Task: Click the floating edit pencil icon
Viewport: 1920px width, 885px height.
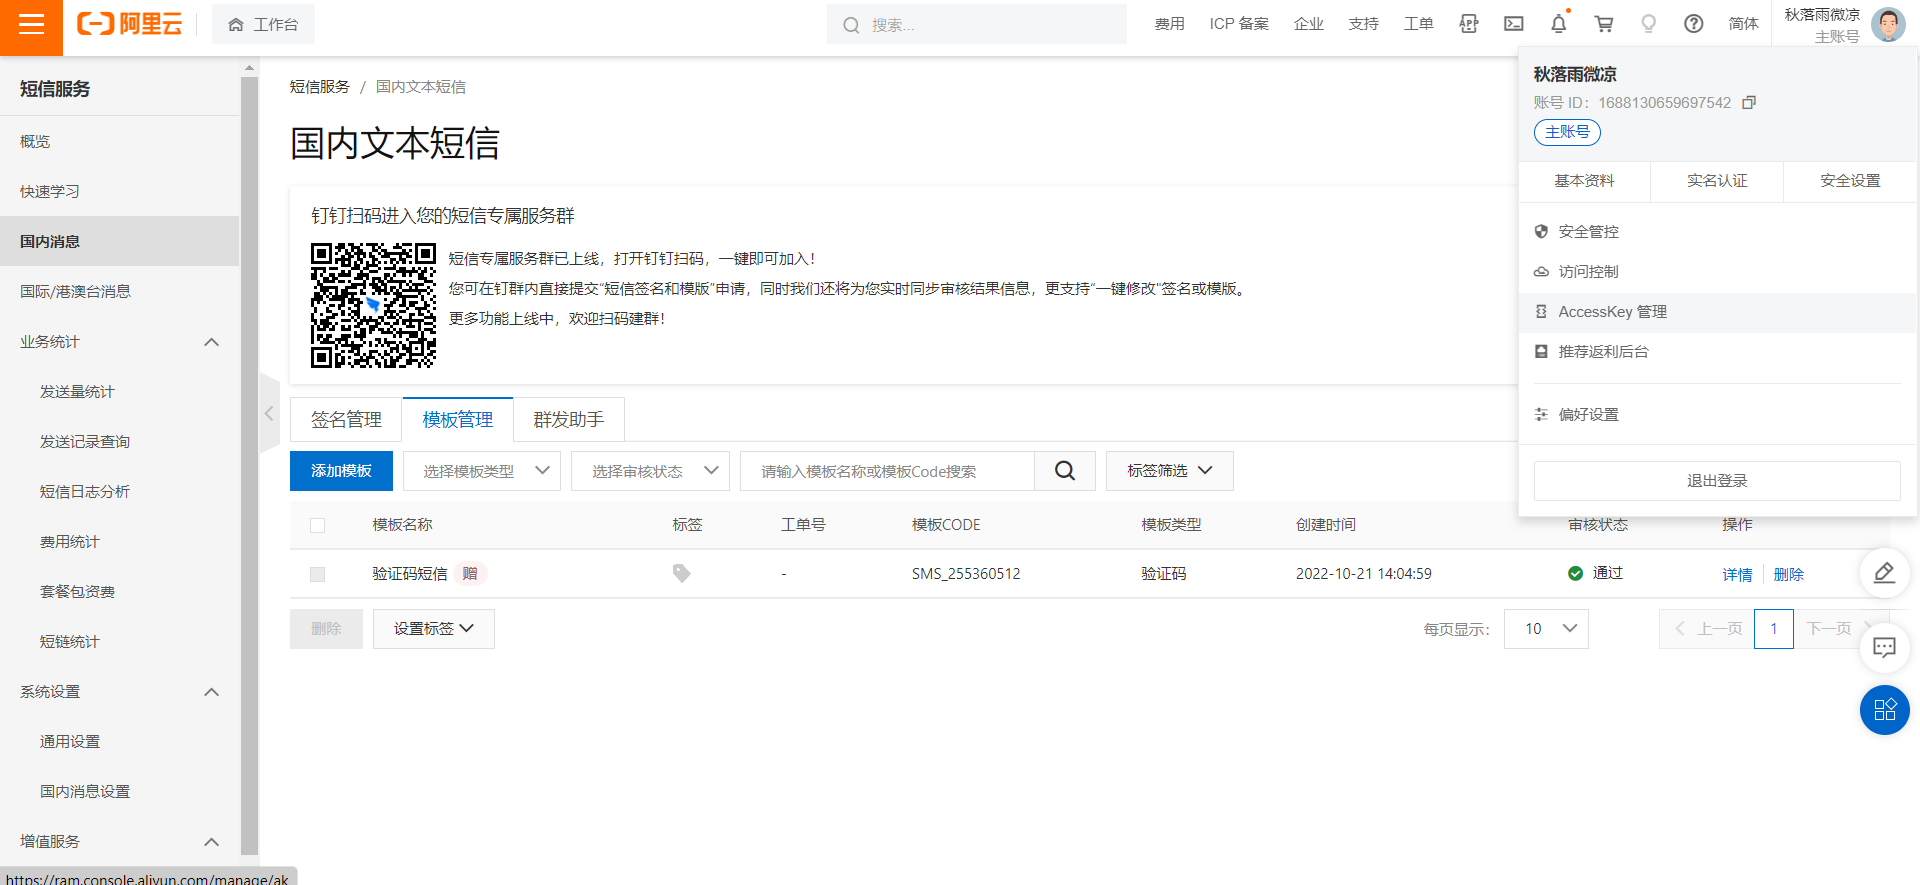Action: pyautogui.click(x=1885, y=573)
